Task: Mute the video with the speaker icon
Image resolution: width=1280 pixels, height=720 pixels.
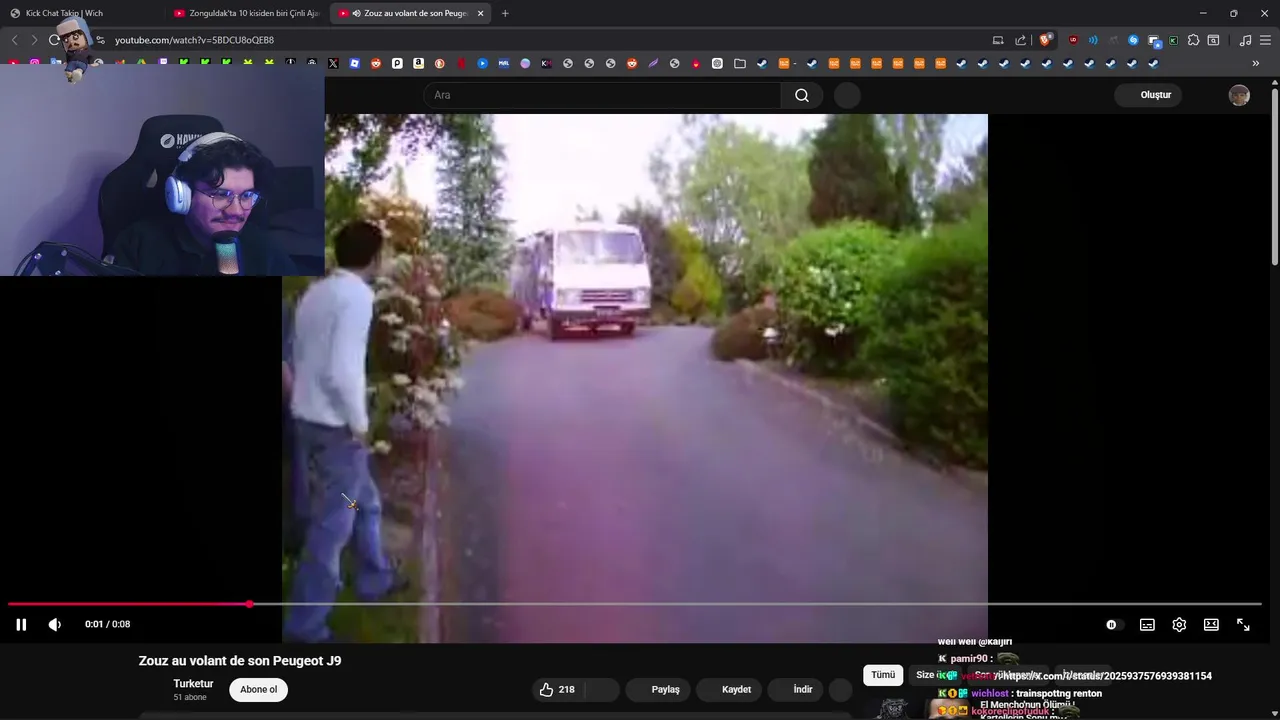Action: pos(54,624)
